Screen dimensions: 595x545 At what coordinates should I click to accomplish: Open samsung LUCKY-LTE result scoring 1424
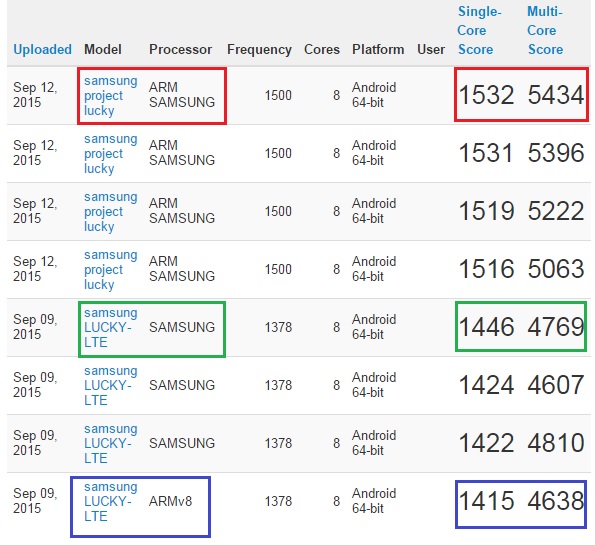pyautogui.click(x=110, y=386)
